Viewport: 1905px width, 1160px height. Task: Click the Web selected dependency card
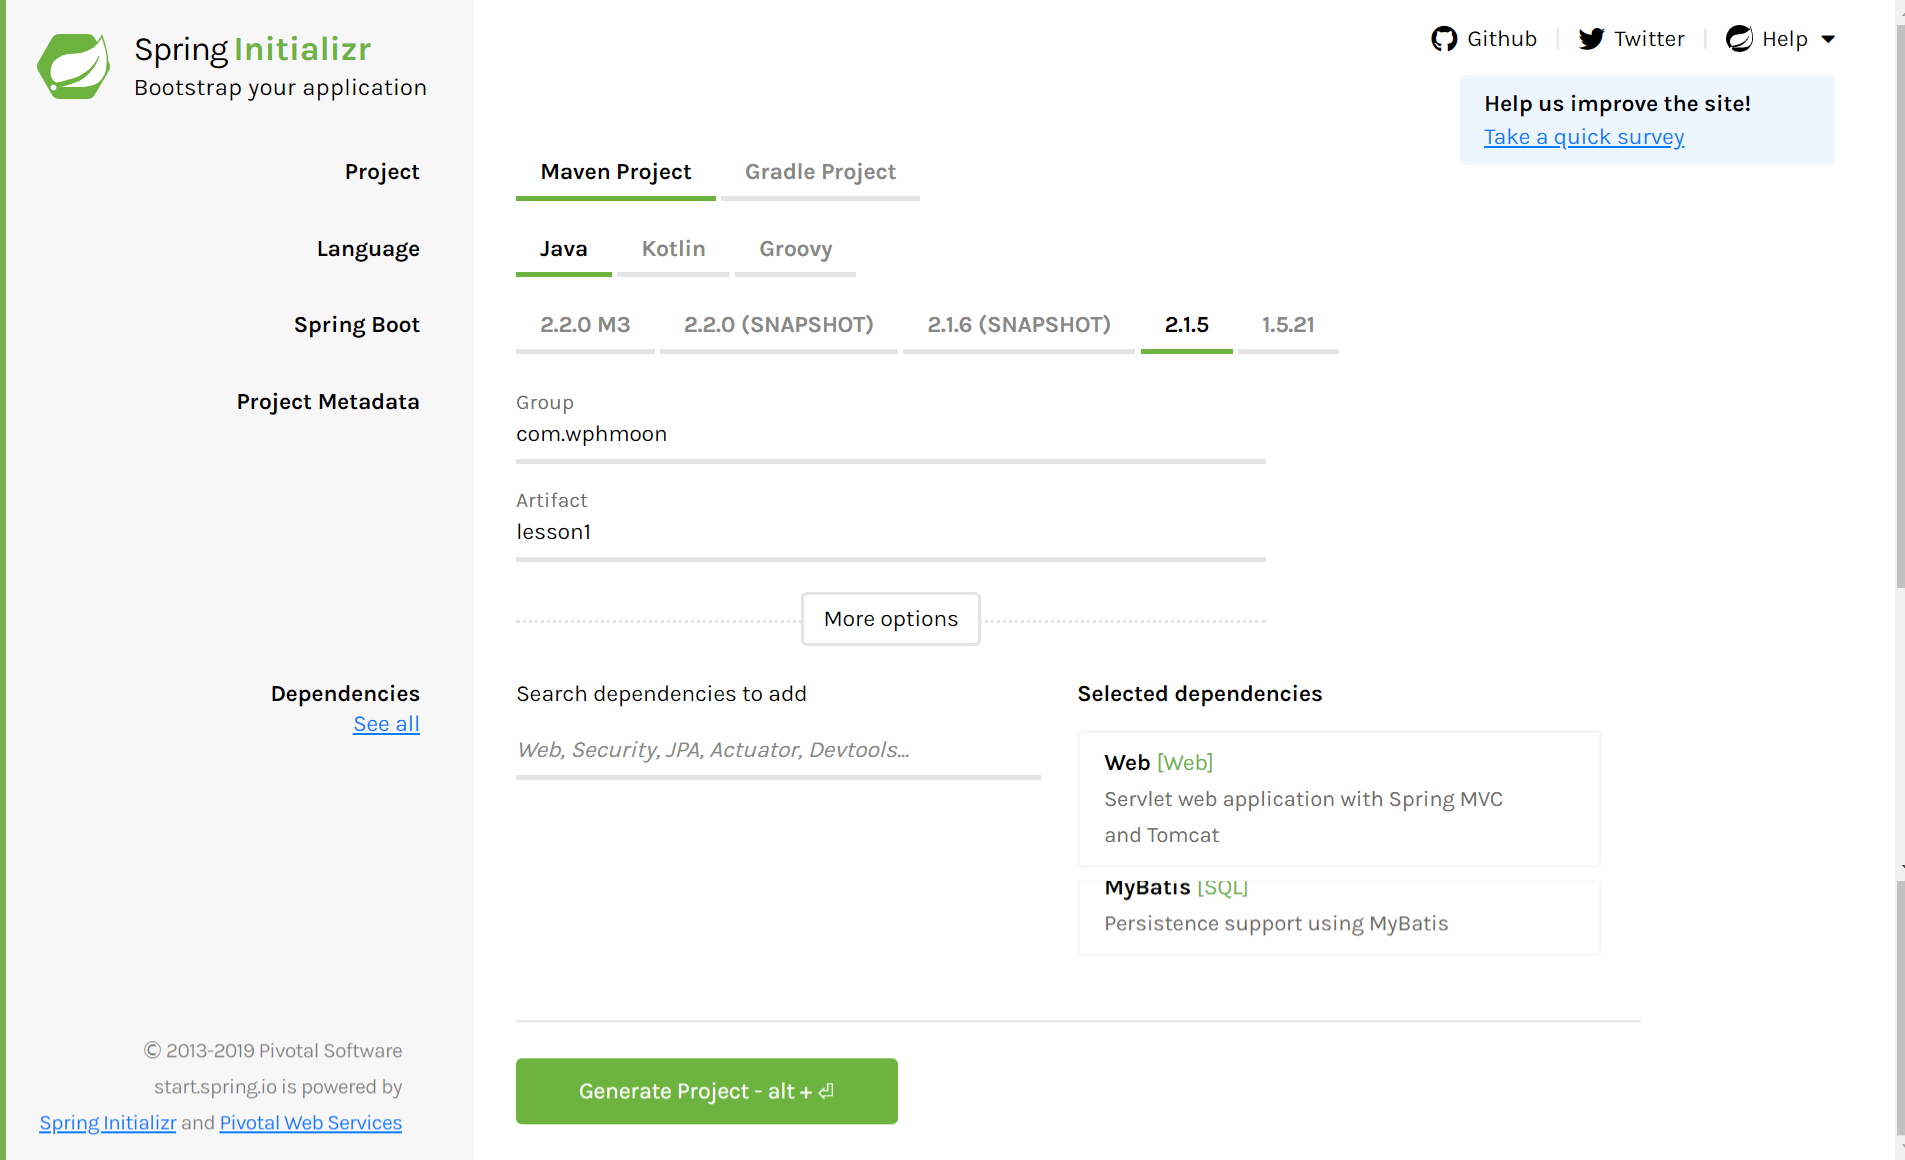[1338, 798]
